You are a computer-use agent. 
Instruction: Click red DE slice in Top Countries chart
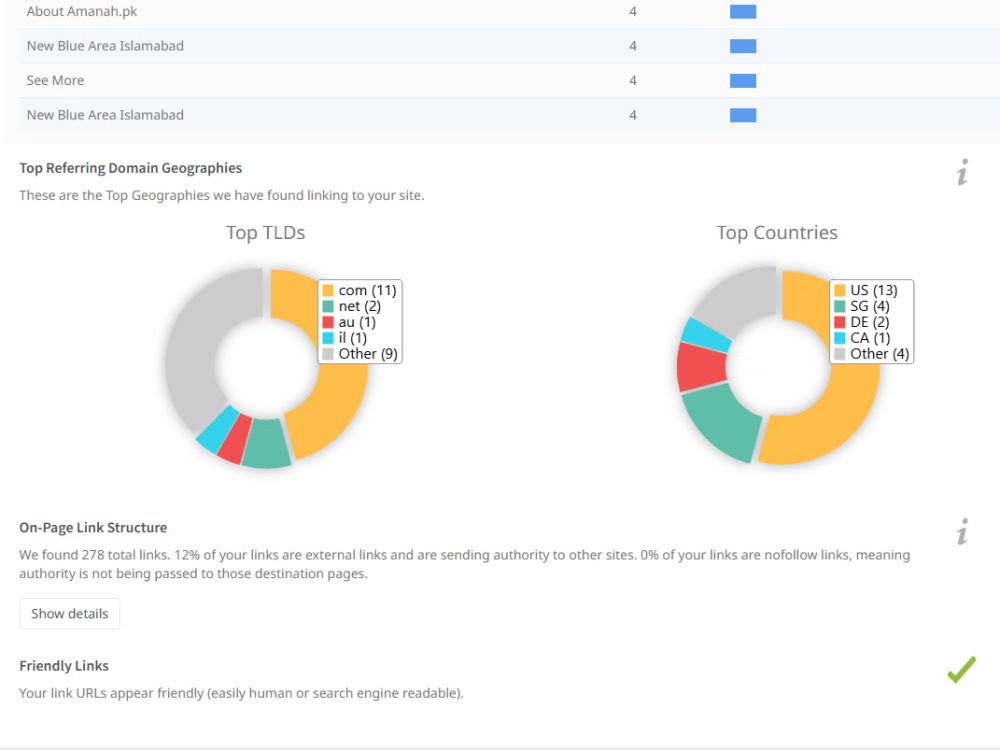701,367
